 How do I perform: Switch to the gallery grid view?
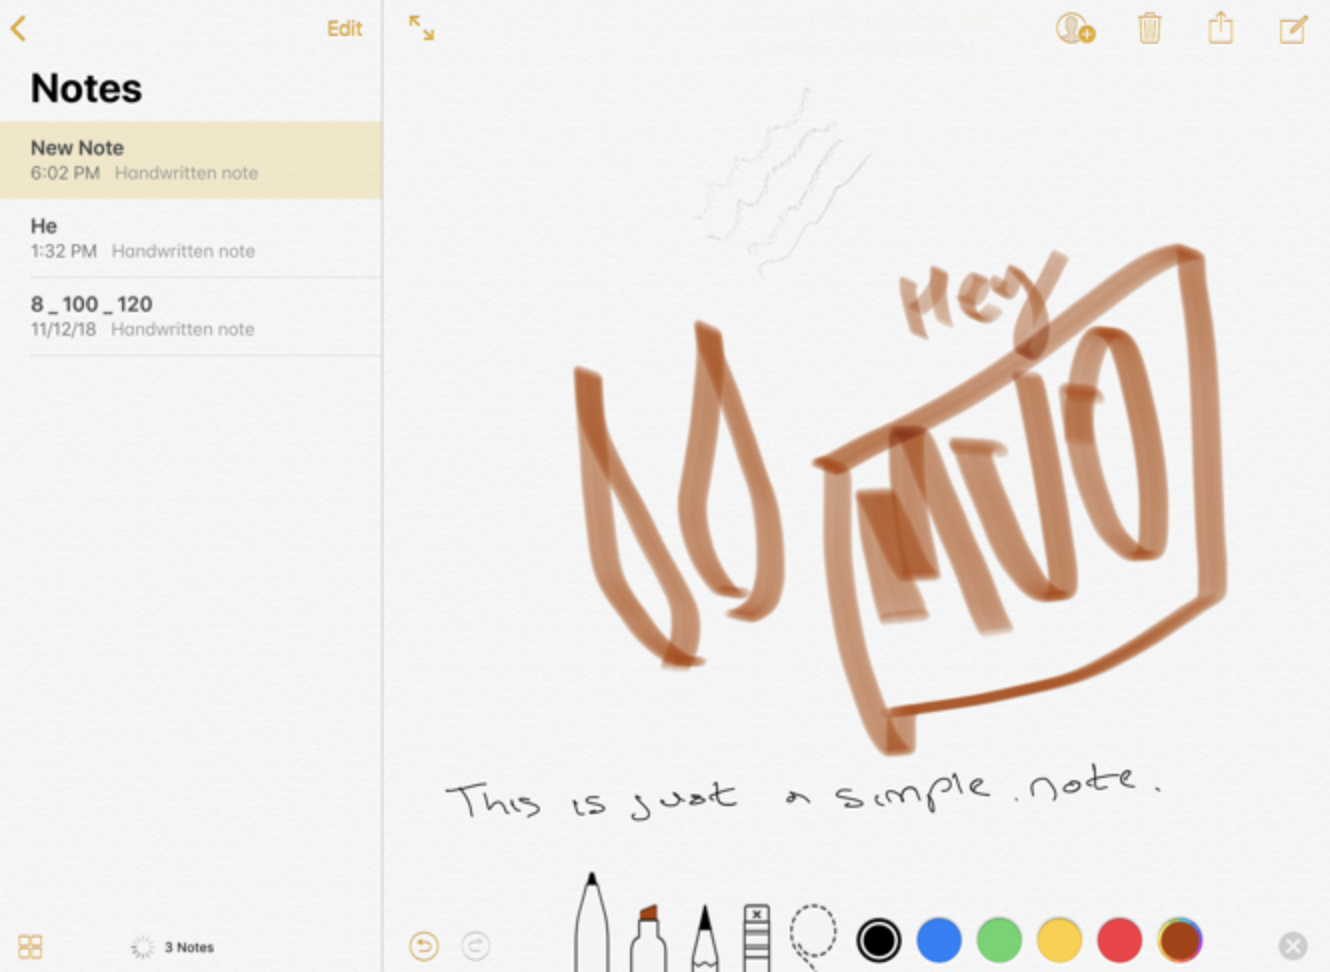(30, 946)
